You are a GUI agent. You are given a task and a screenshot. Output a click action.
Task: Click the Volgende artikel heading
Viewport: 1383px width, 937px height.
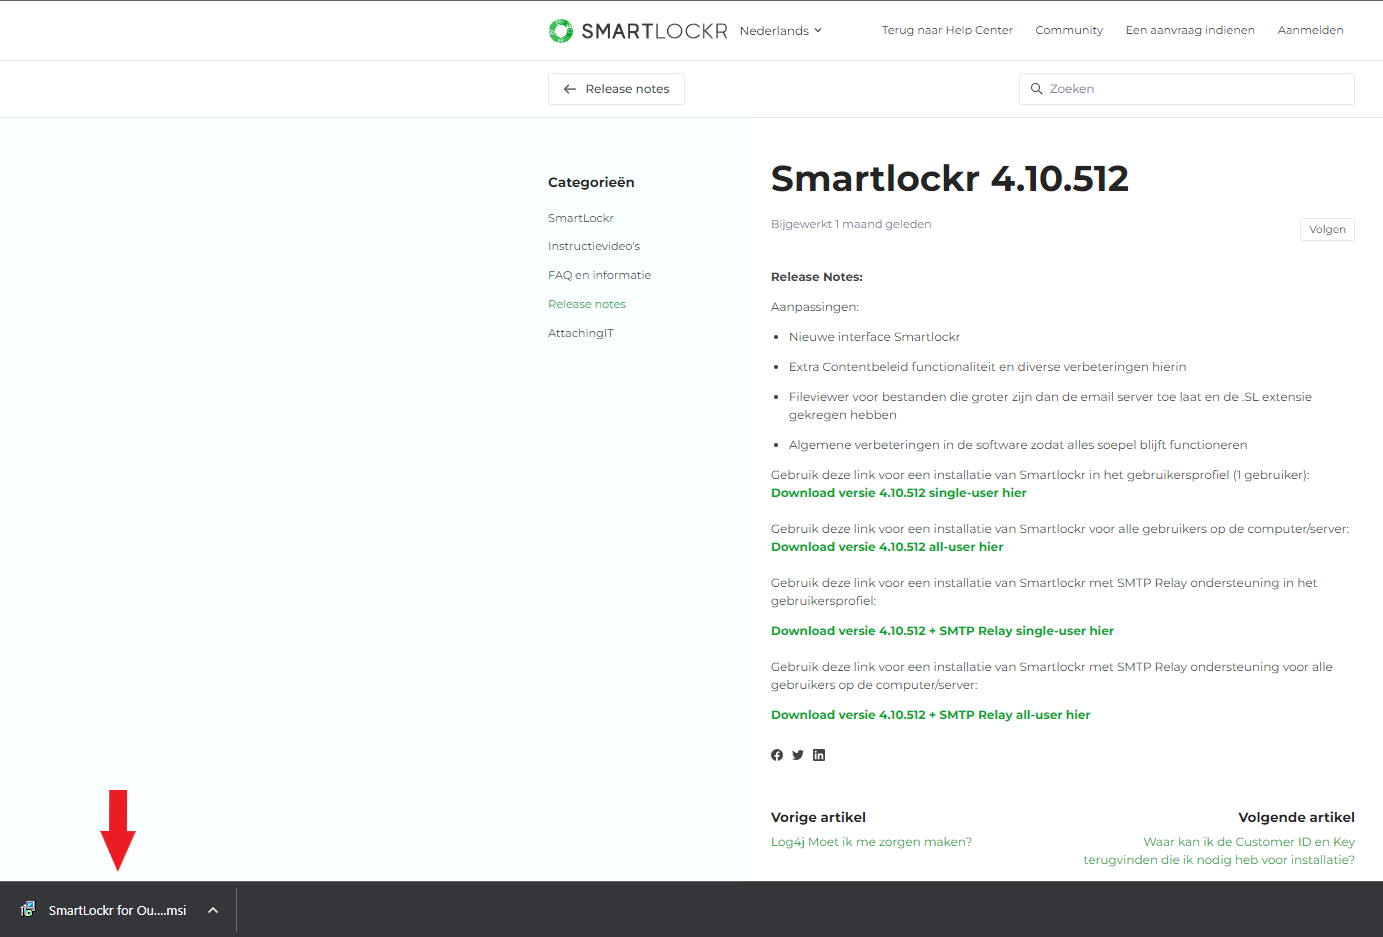(1296, 817)
